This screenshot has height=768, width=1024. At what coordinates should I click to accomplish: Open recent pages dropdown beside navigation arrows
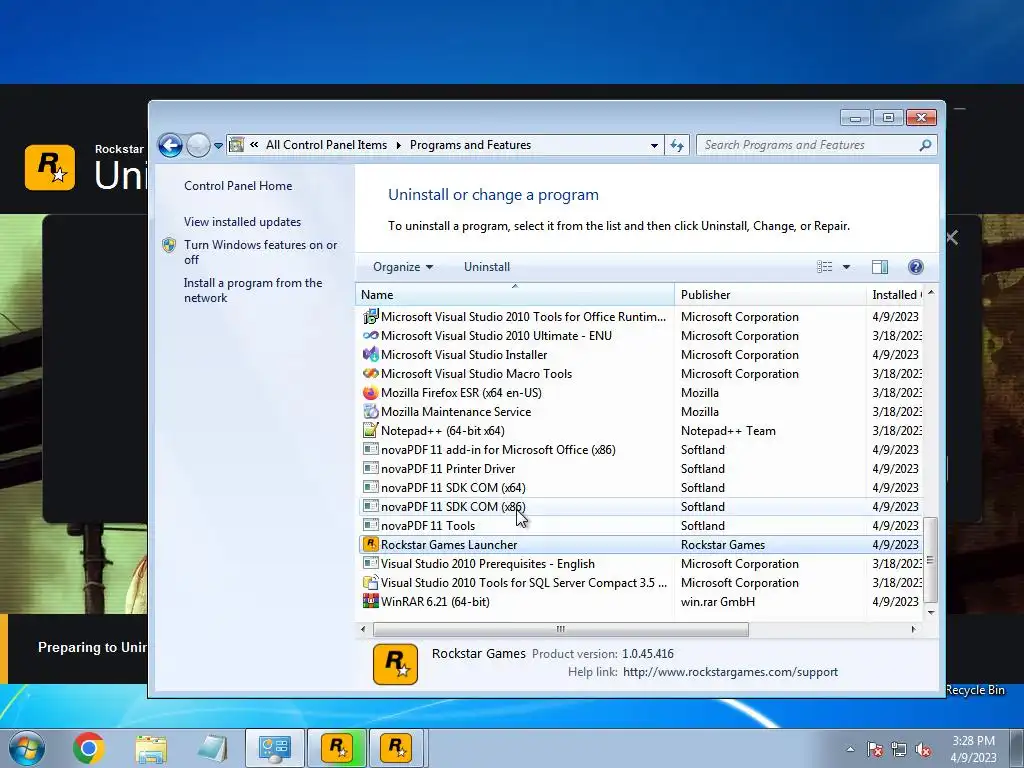(x=218, y=146)
